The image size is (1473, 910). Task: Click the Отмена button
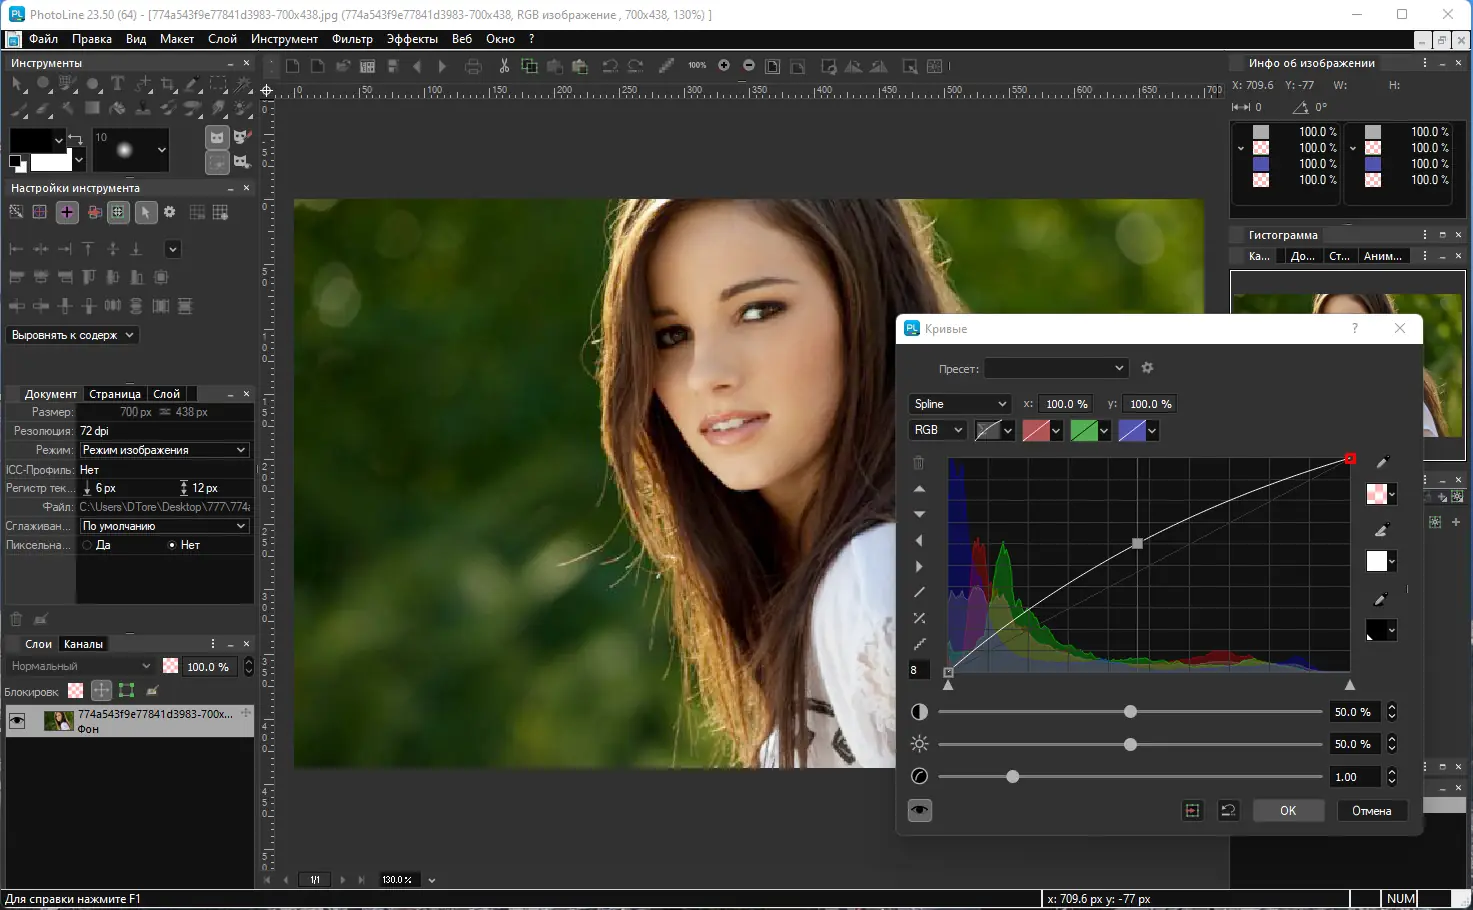1371,811
